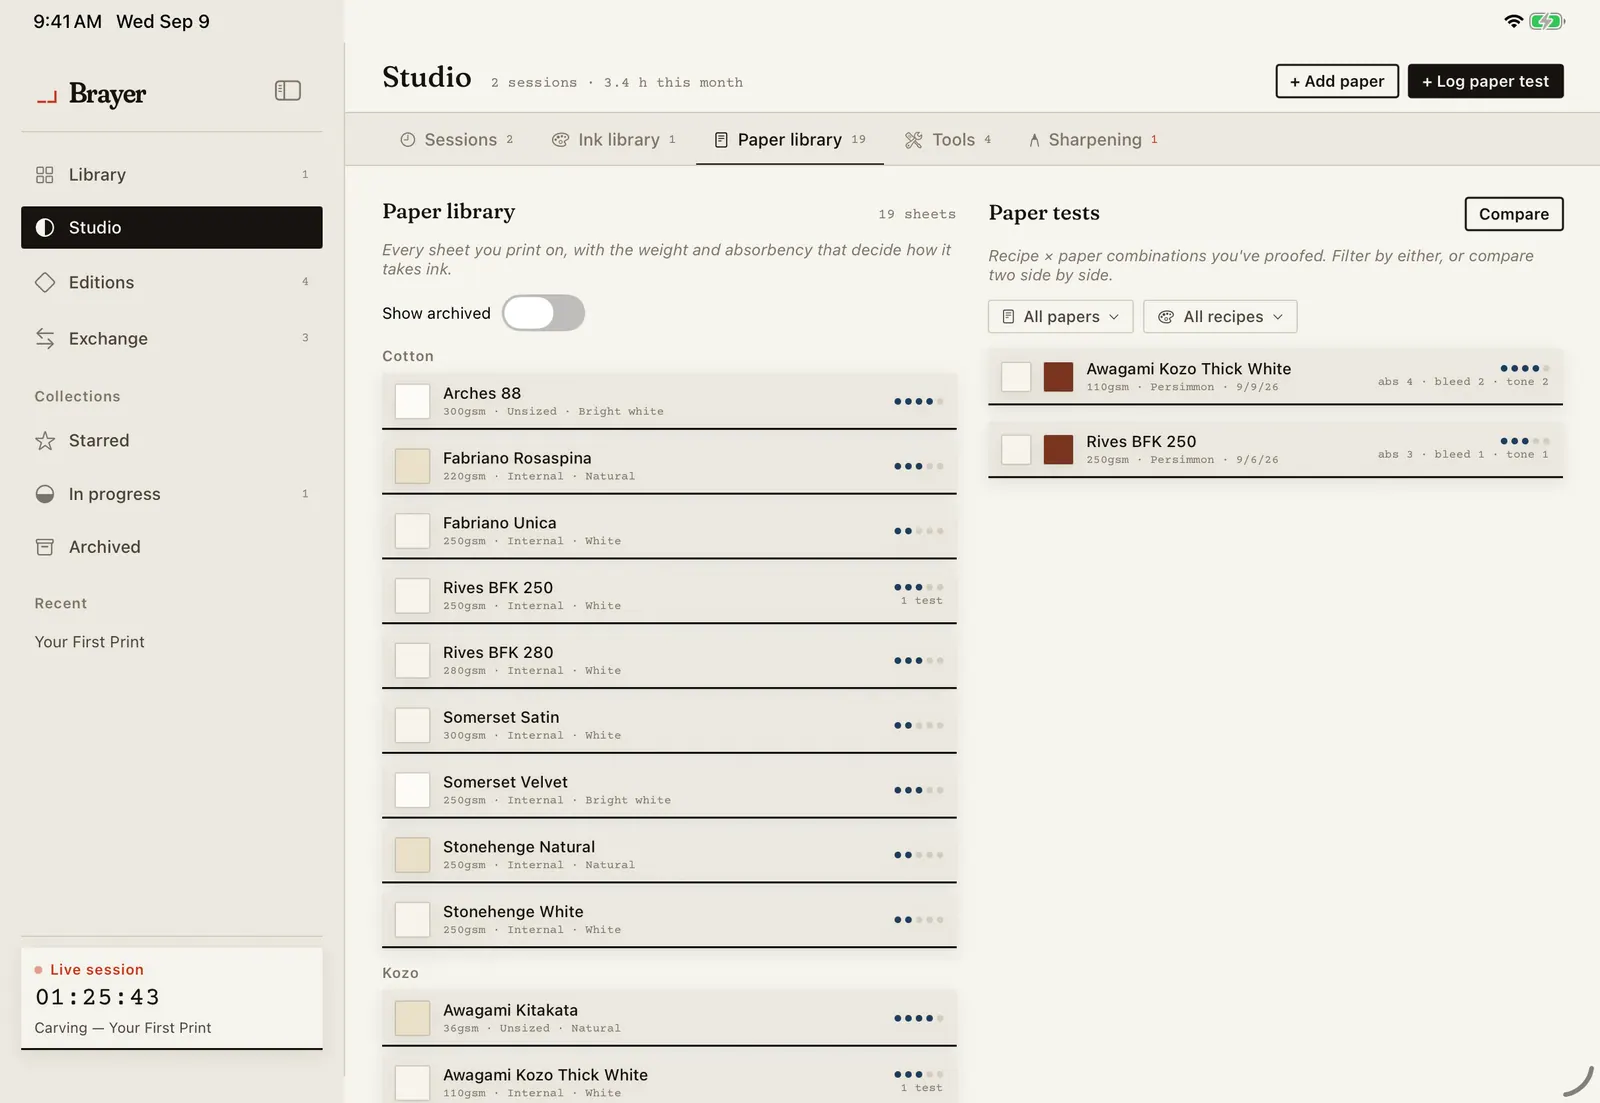Image resolution: width=1600 pixels, height=1103 pixels.
Task: Switch to the Sessions tab
Action: (457, 140)
